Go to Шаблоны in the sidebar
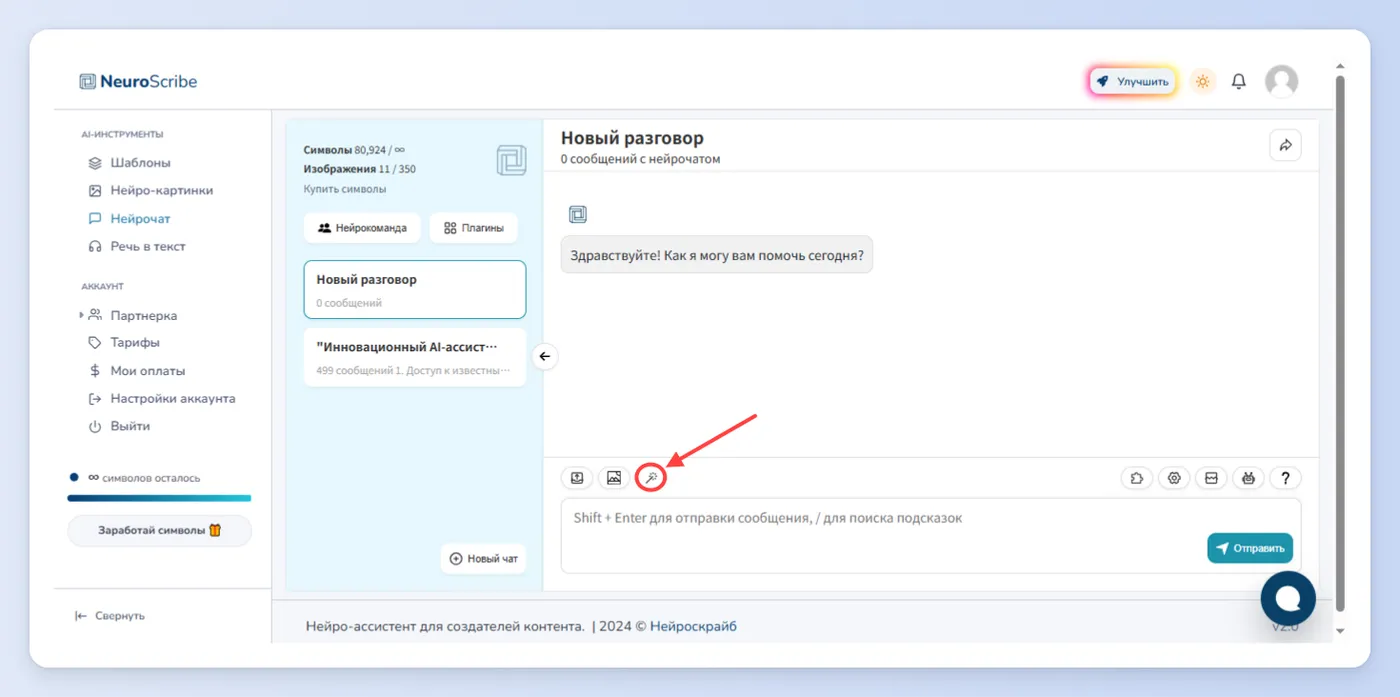1400x697 pixels. [x=129, y=163]
